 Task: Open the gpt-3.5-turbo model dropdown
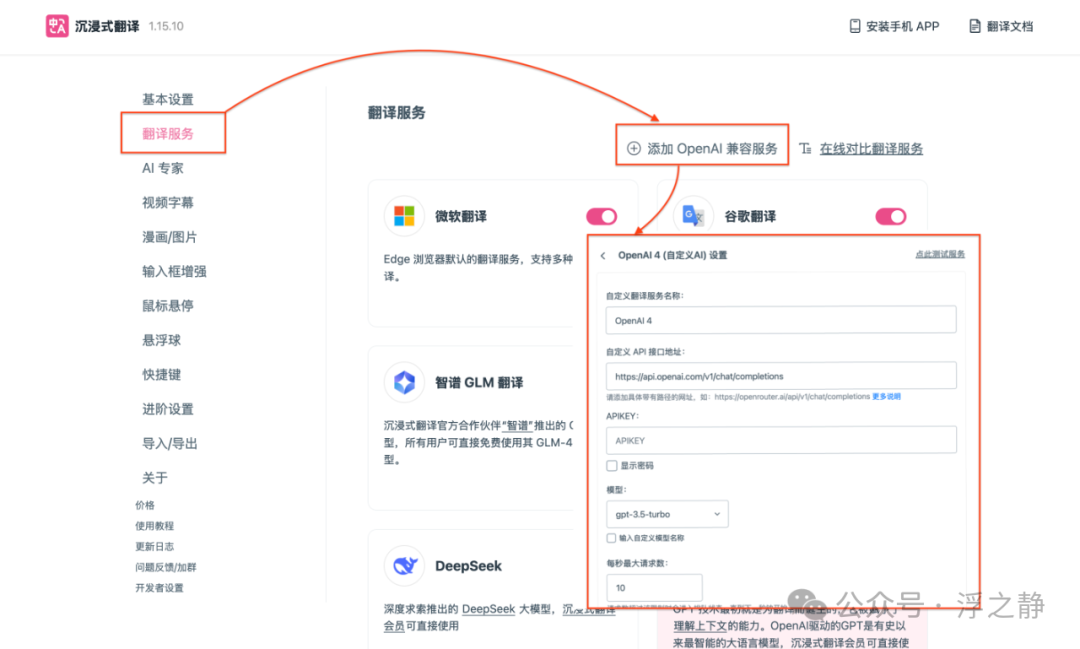667,514
